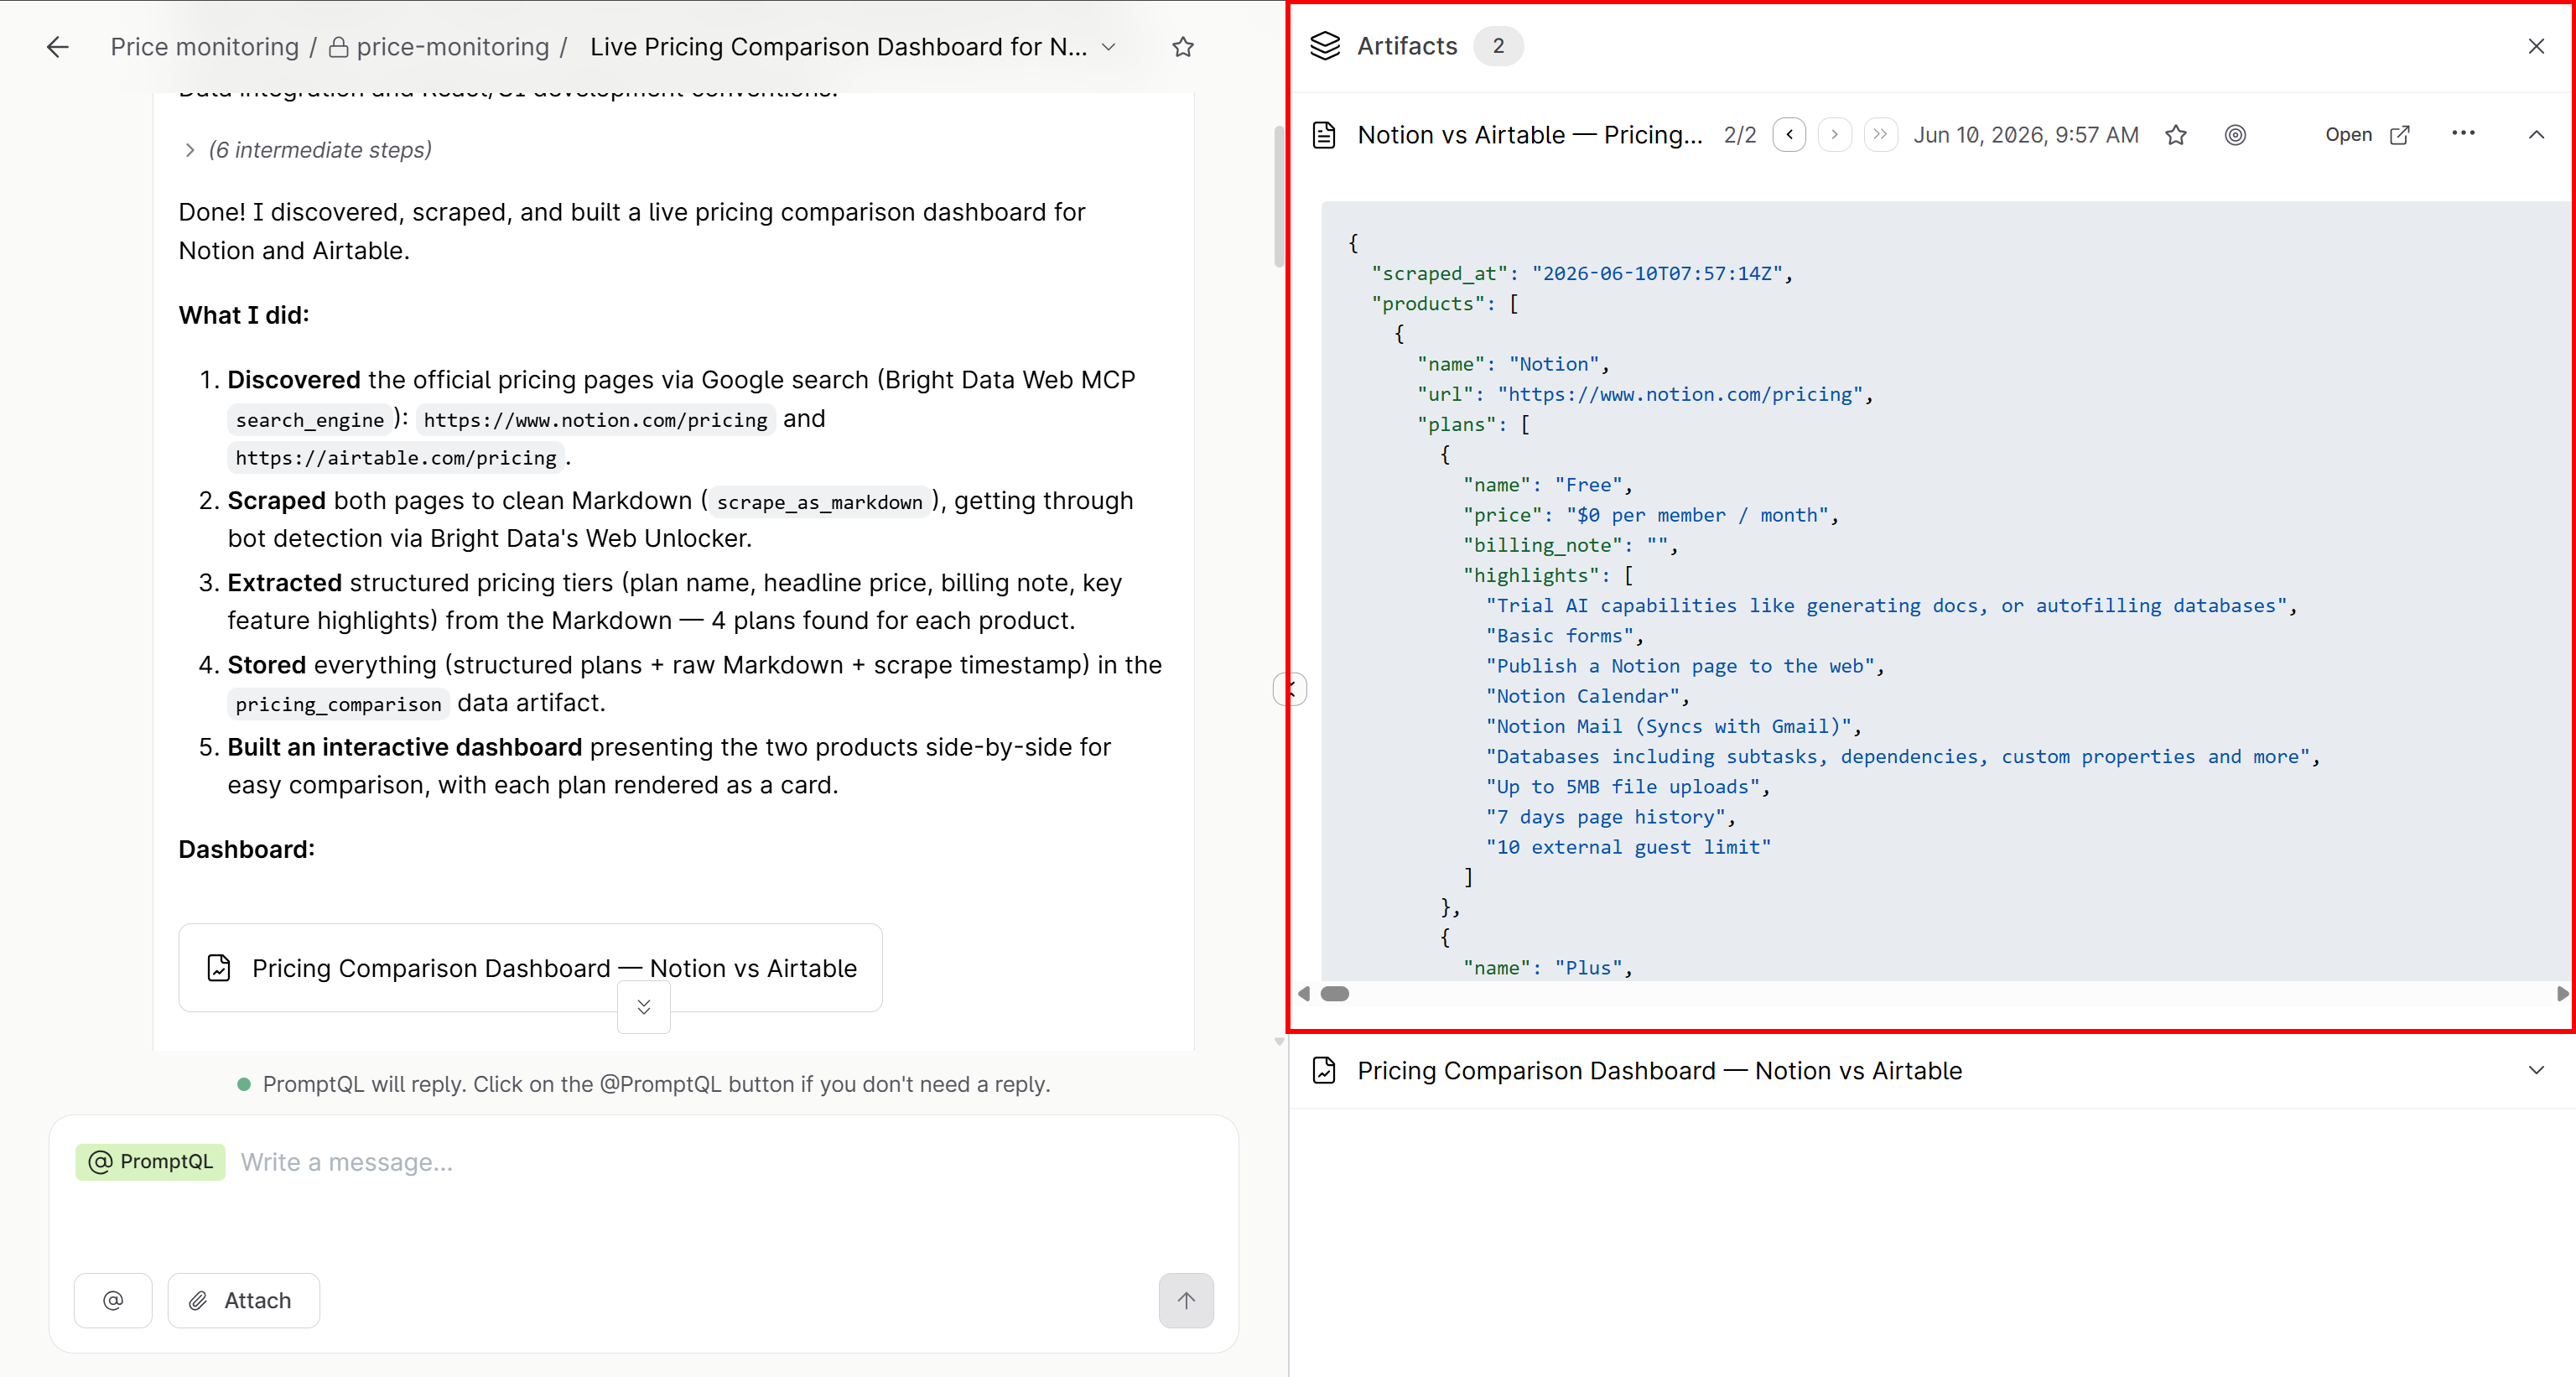Open Pricing Comparison Dashboard card in chat

(x=530, y=967)
